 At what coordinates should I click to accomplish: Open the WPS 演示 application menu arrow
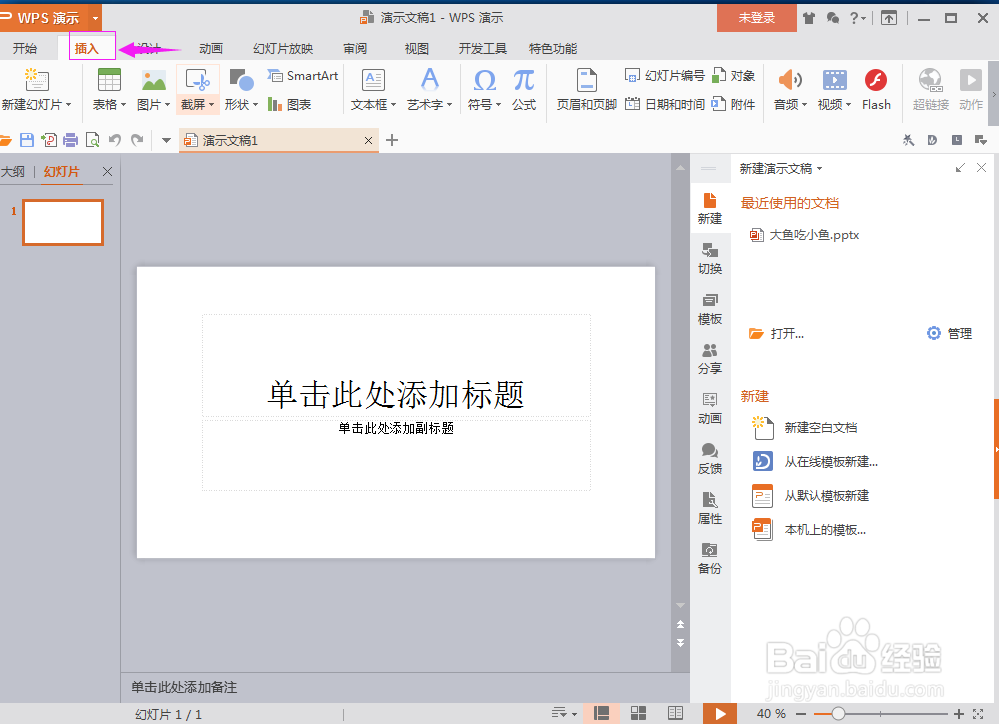pyautogui.click(x=95, y=18)
